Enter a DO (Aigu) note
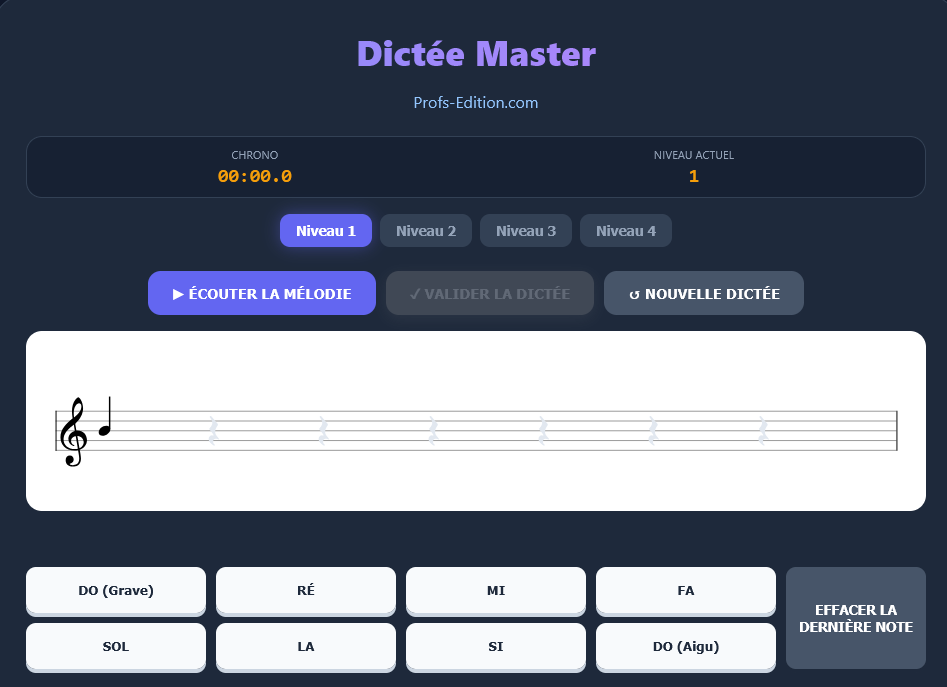The image size is (947, 687). tap(685, 647)
